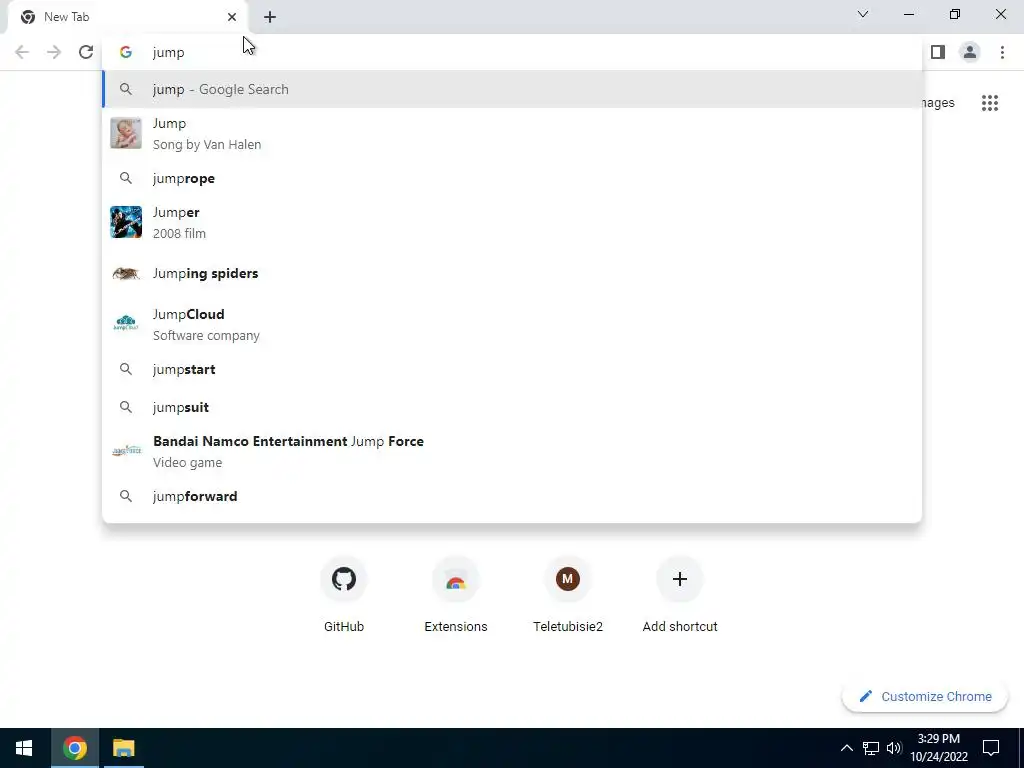Click the browser back arrow
Screen dimensions: 1024x768
tap(22, 52)
